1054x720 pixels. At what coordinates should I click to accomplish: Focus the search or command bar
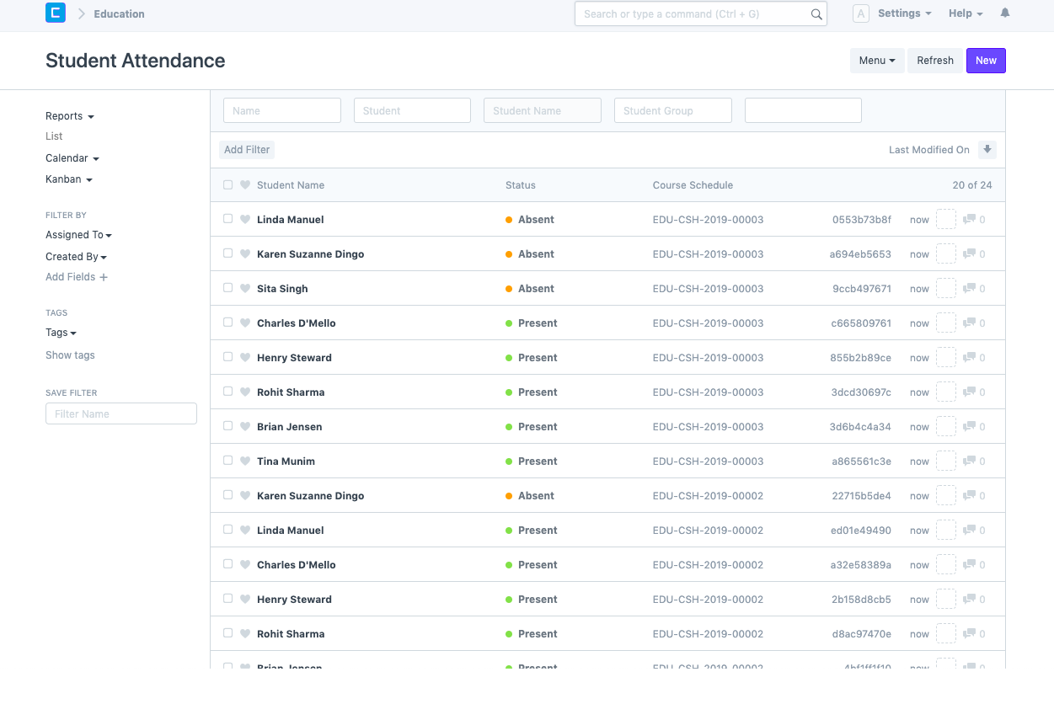(x=700, y=14)
